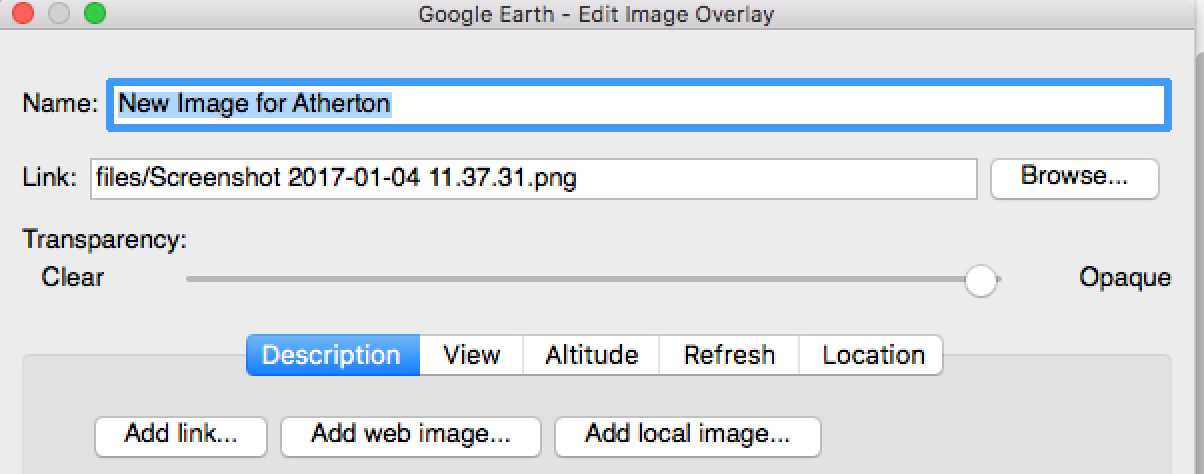Go to the Refresh tab
This screenshot has width=1204, height=474.
tap(729, 355)
